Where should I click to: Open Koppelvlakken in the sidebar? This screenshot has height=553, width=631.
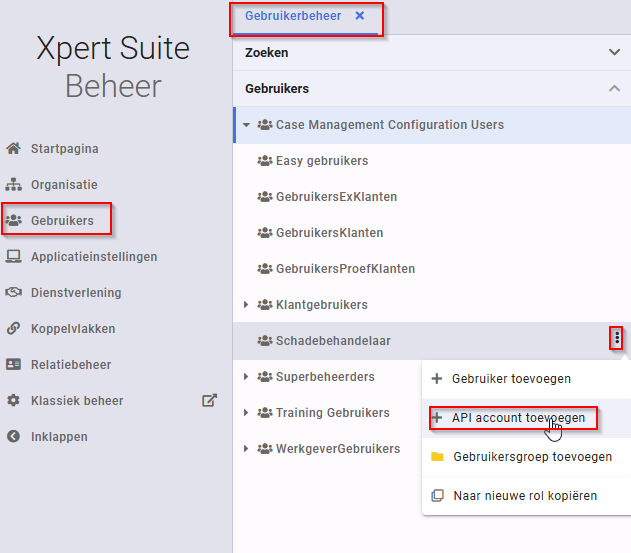click(73, 328)
